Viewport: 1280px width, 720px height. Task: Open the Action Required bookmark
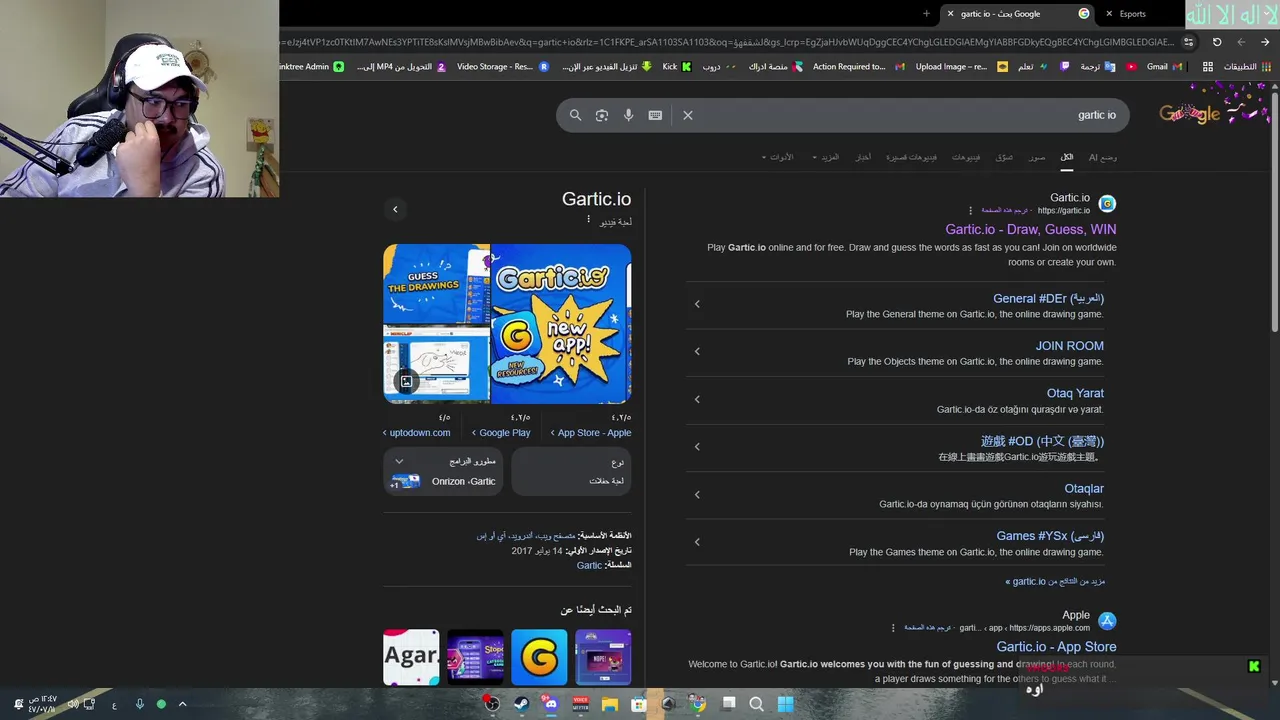[x=858, y=67]
